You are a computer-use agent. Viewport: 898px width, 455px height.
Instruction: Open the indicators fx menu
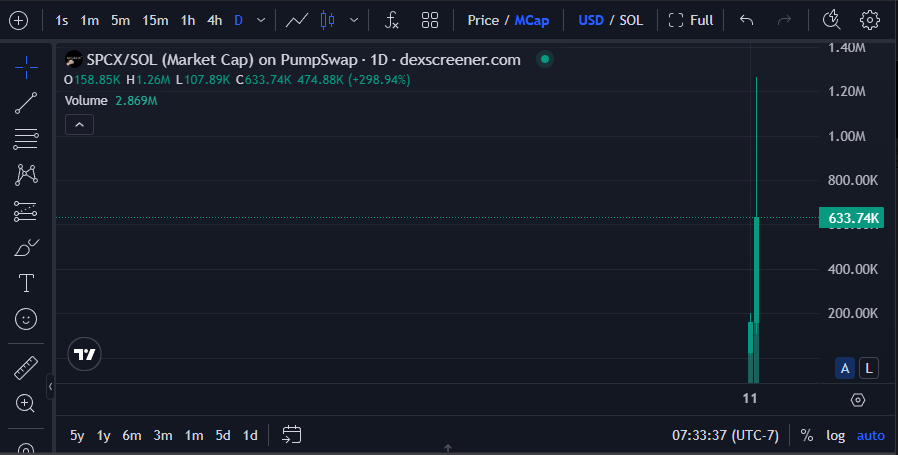[392, 21]
